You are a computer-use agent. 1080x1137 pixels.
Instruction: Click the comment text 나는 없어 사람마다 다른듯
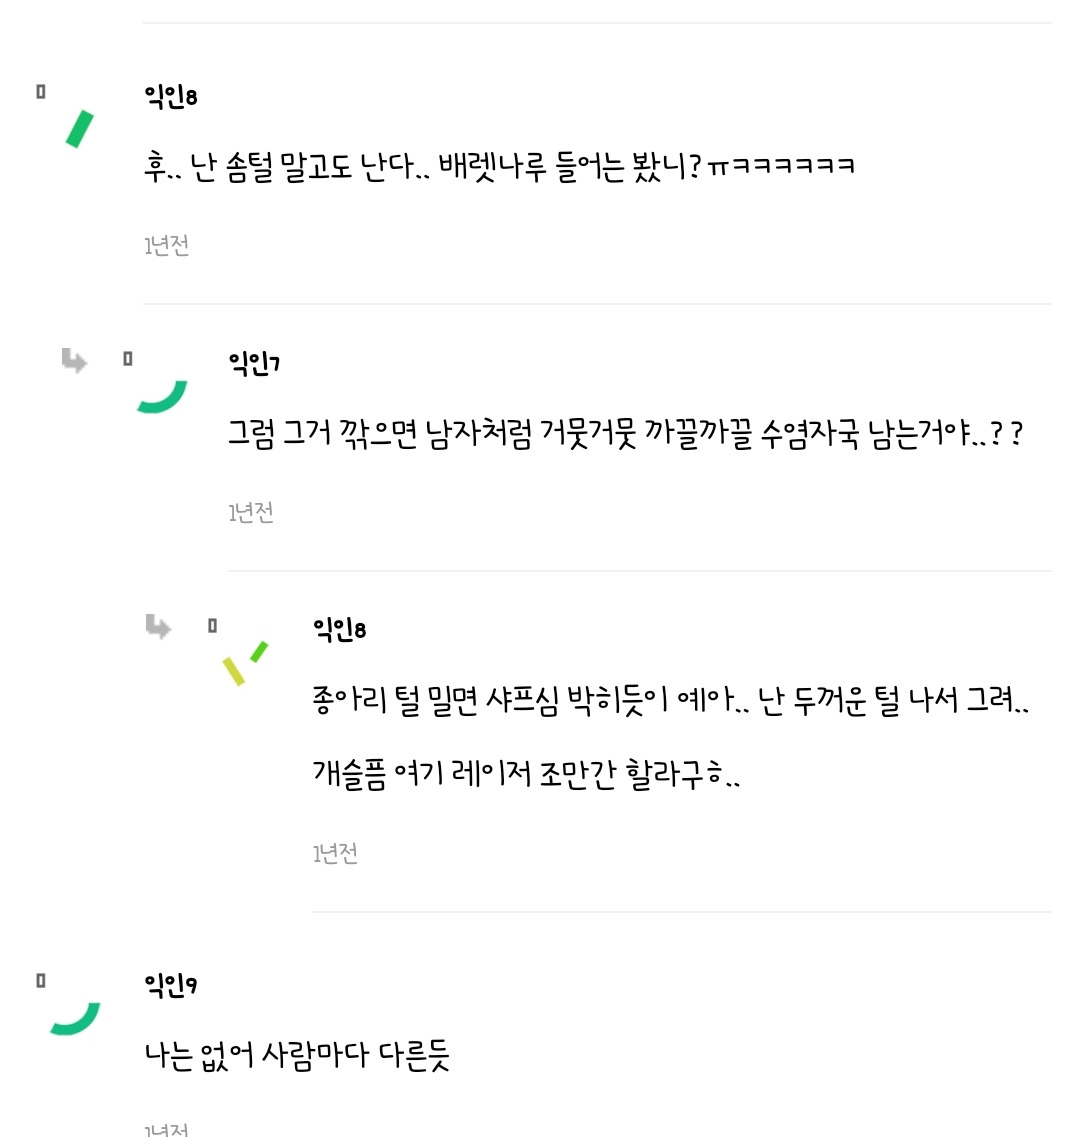click(297, 1055)
